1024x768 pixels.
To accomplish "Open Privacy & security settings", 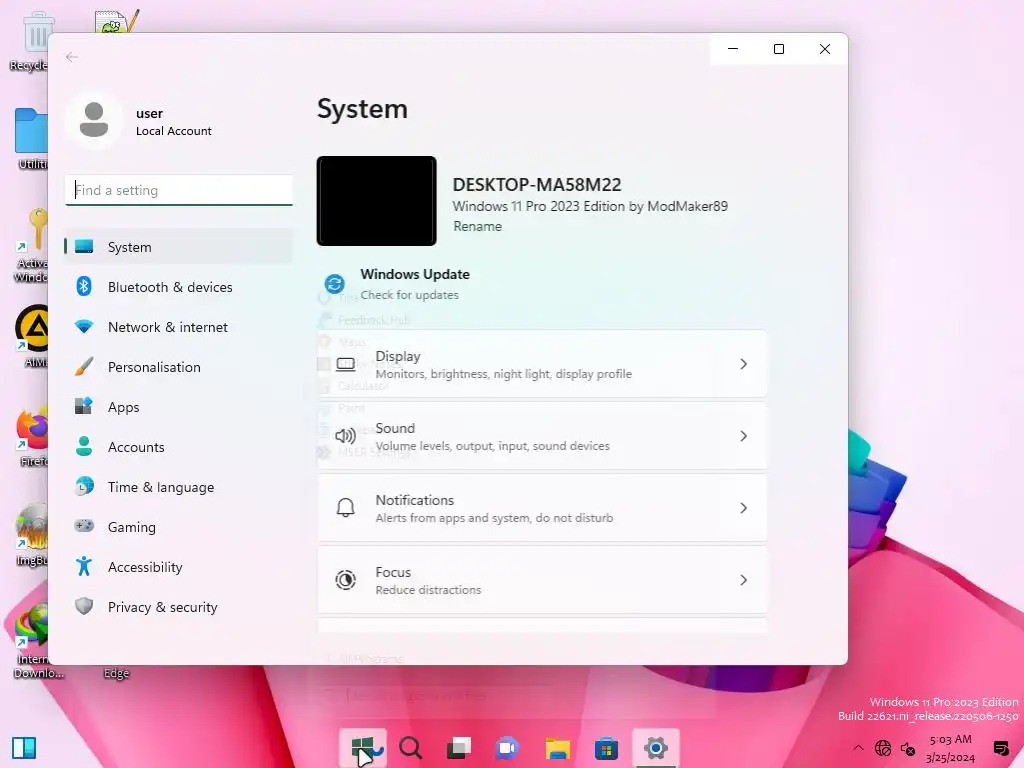I will tap(178, 607).
